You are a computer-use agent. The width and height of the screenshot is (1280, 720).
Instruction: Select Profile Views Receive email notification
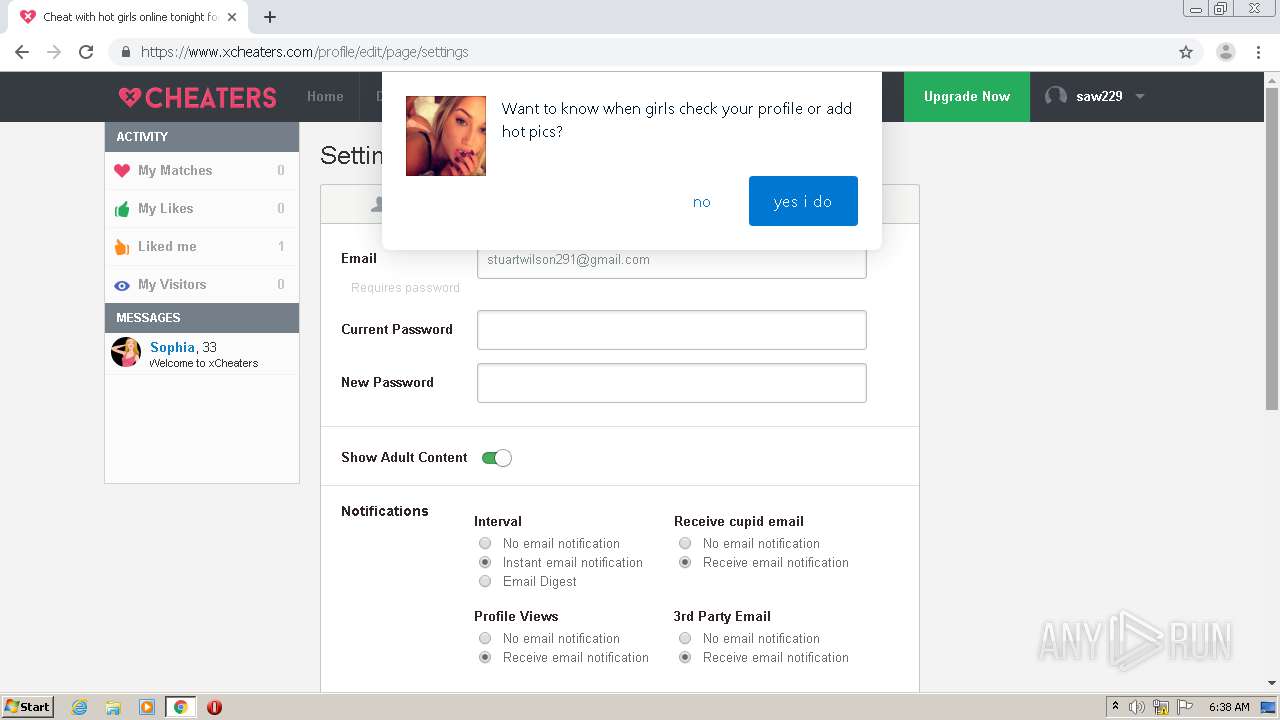[485, 657]
